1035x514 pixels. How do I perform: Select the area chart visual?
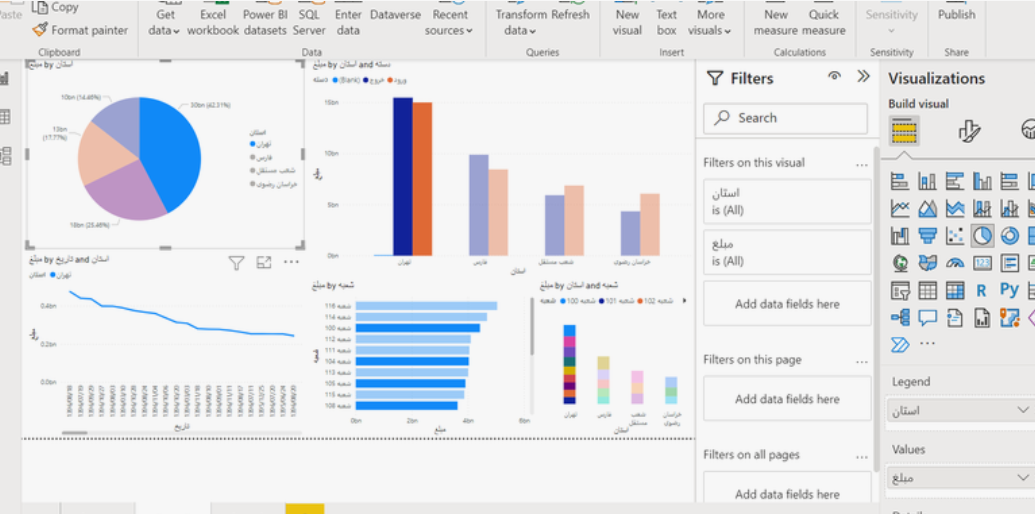927,209
